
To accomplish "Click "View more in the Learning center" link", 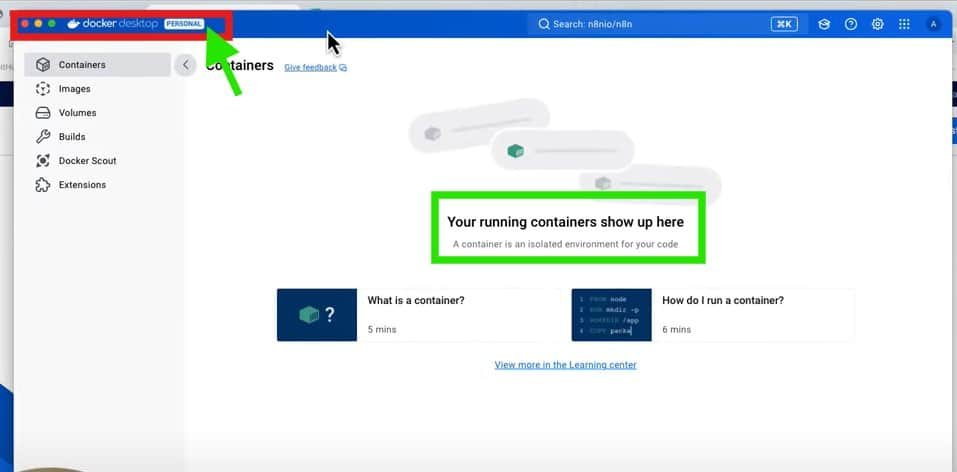I will (x=565, y=365).
